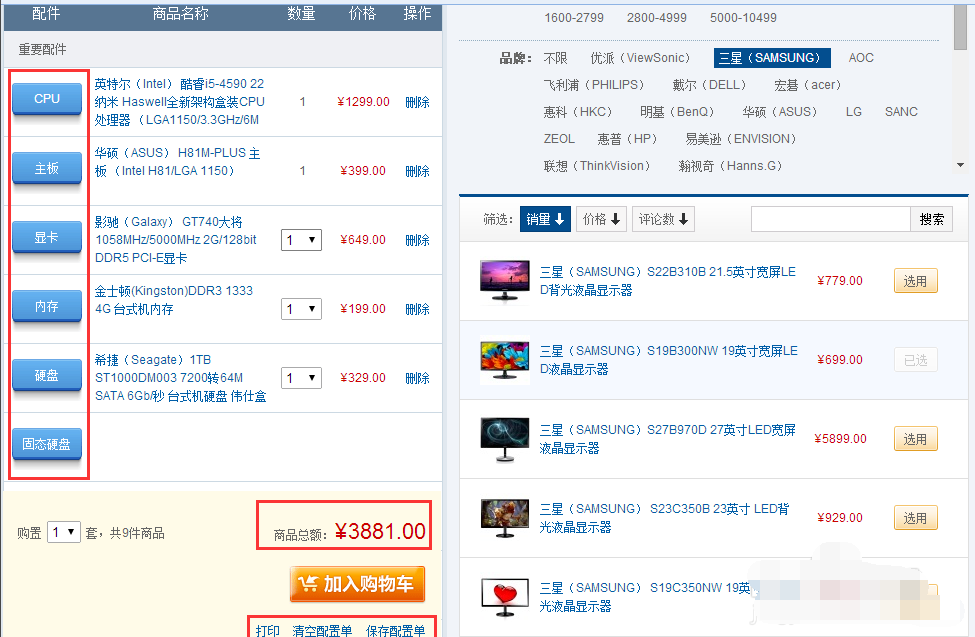This screenshot has height=637, width=975.
Task: Click 清空配置单 link
Action: [322, 630]
